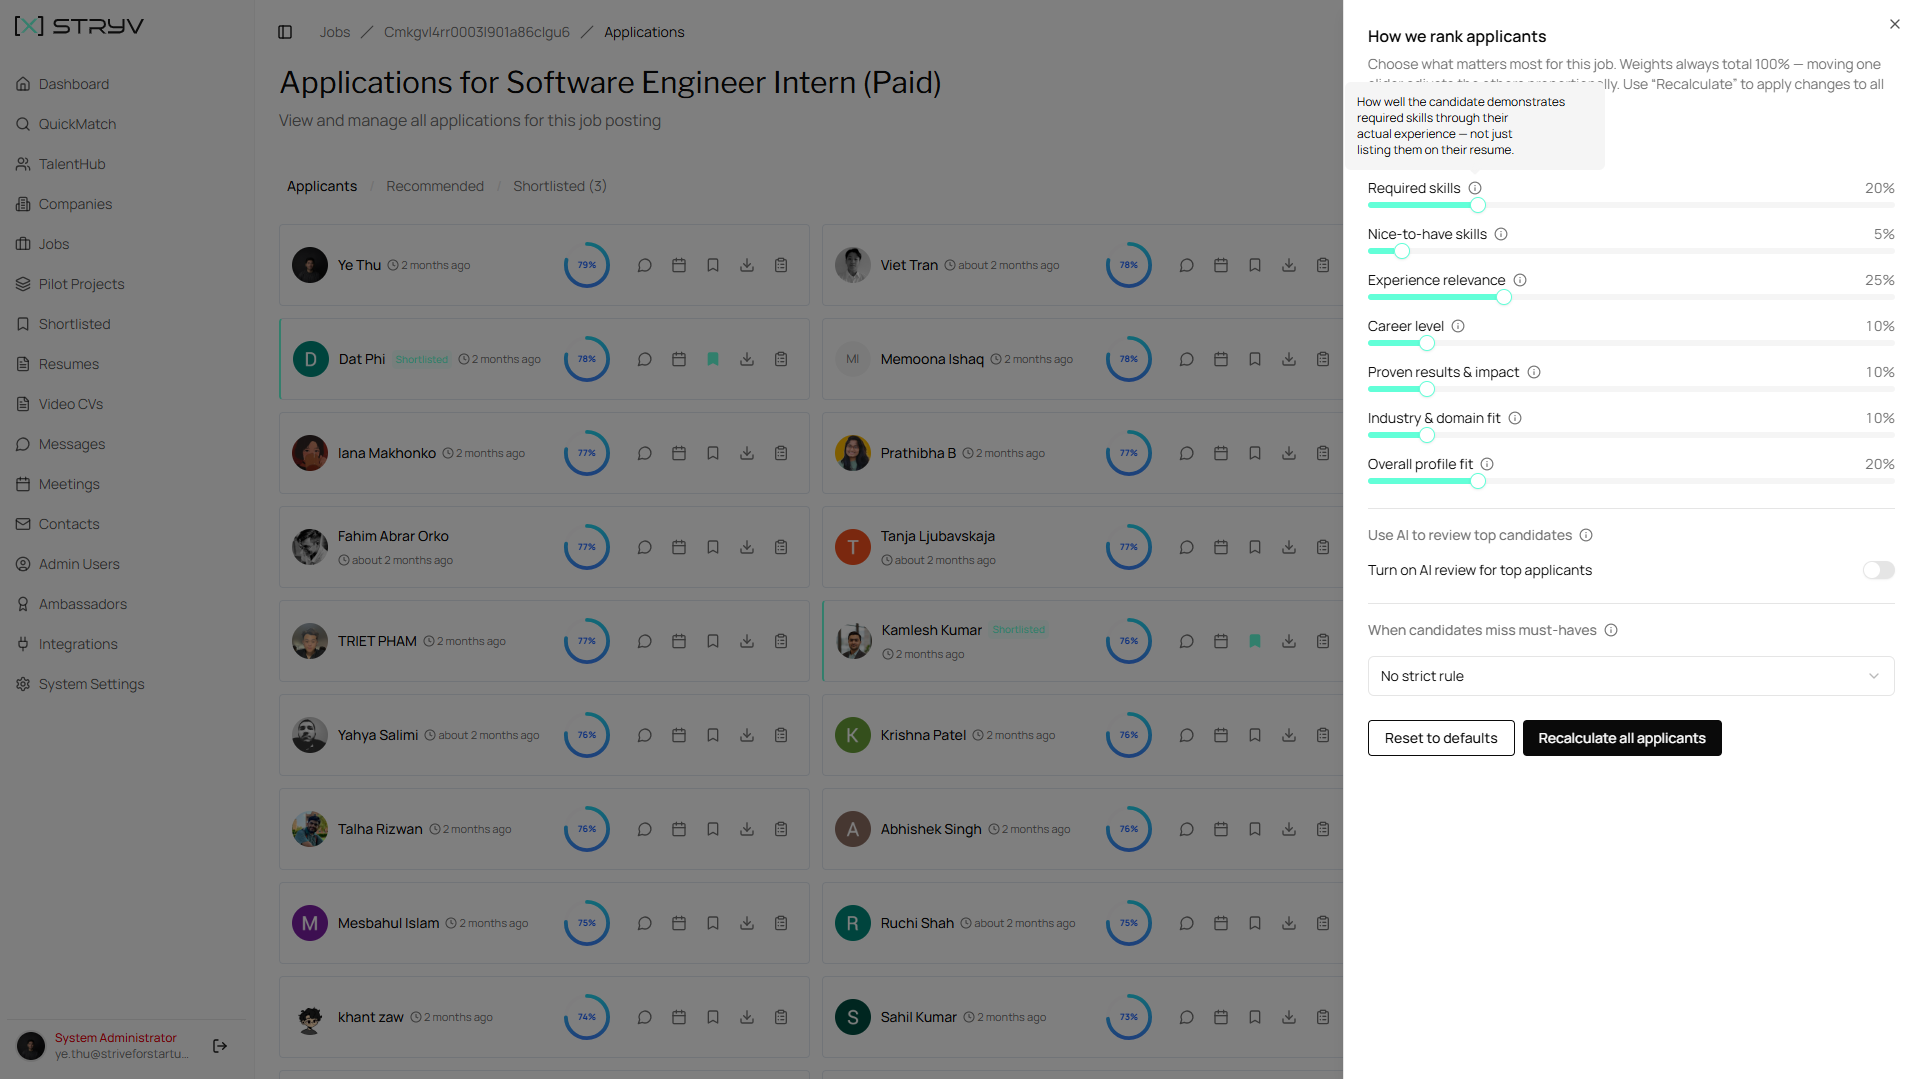Screen dimensions: 1918x1079
Task: Show the info tooltip for Career level
Action: pos(1458,326)
